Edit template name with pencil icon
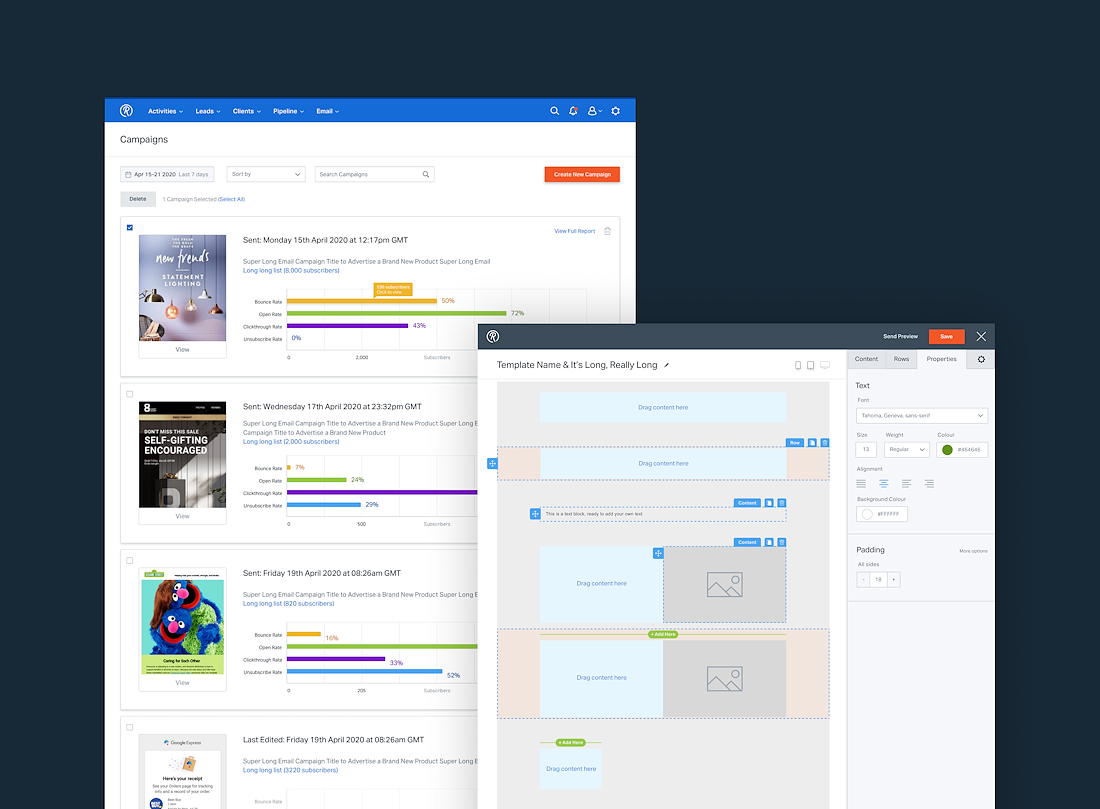Viewport: 1100px width, 809px height. (666, 365)
